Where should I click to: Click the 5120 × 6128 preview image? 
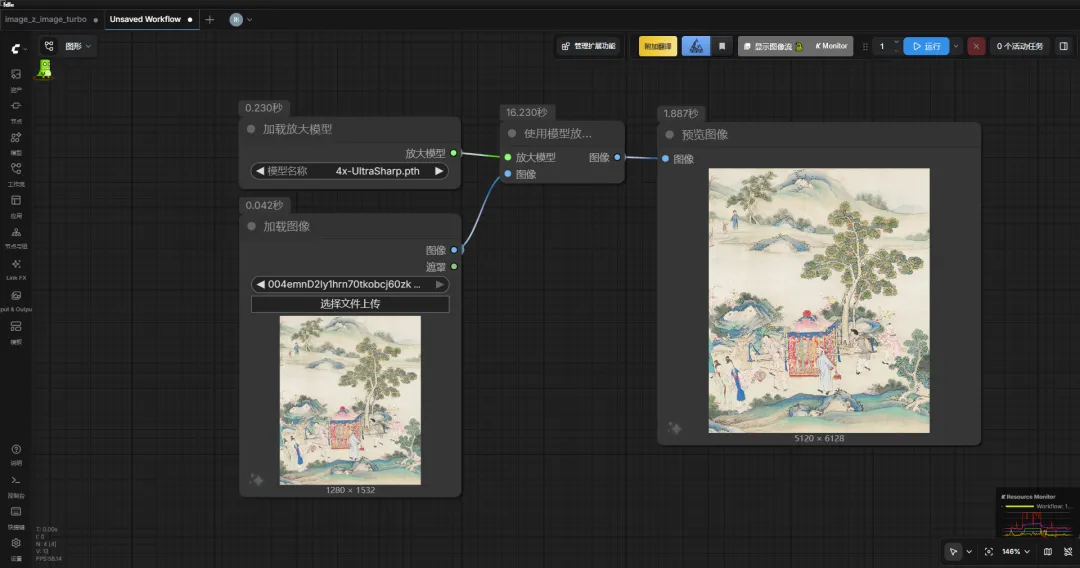pyautogui.click(x=819, y=300)
